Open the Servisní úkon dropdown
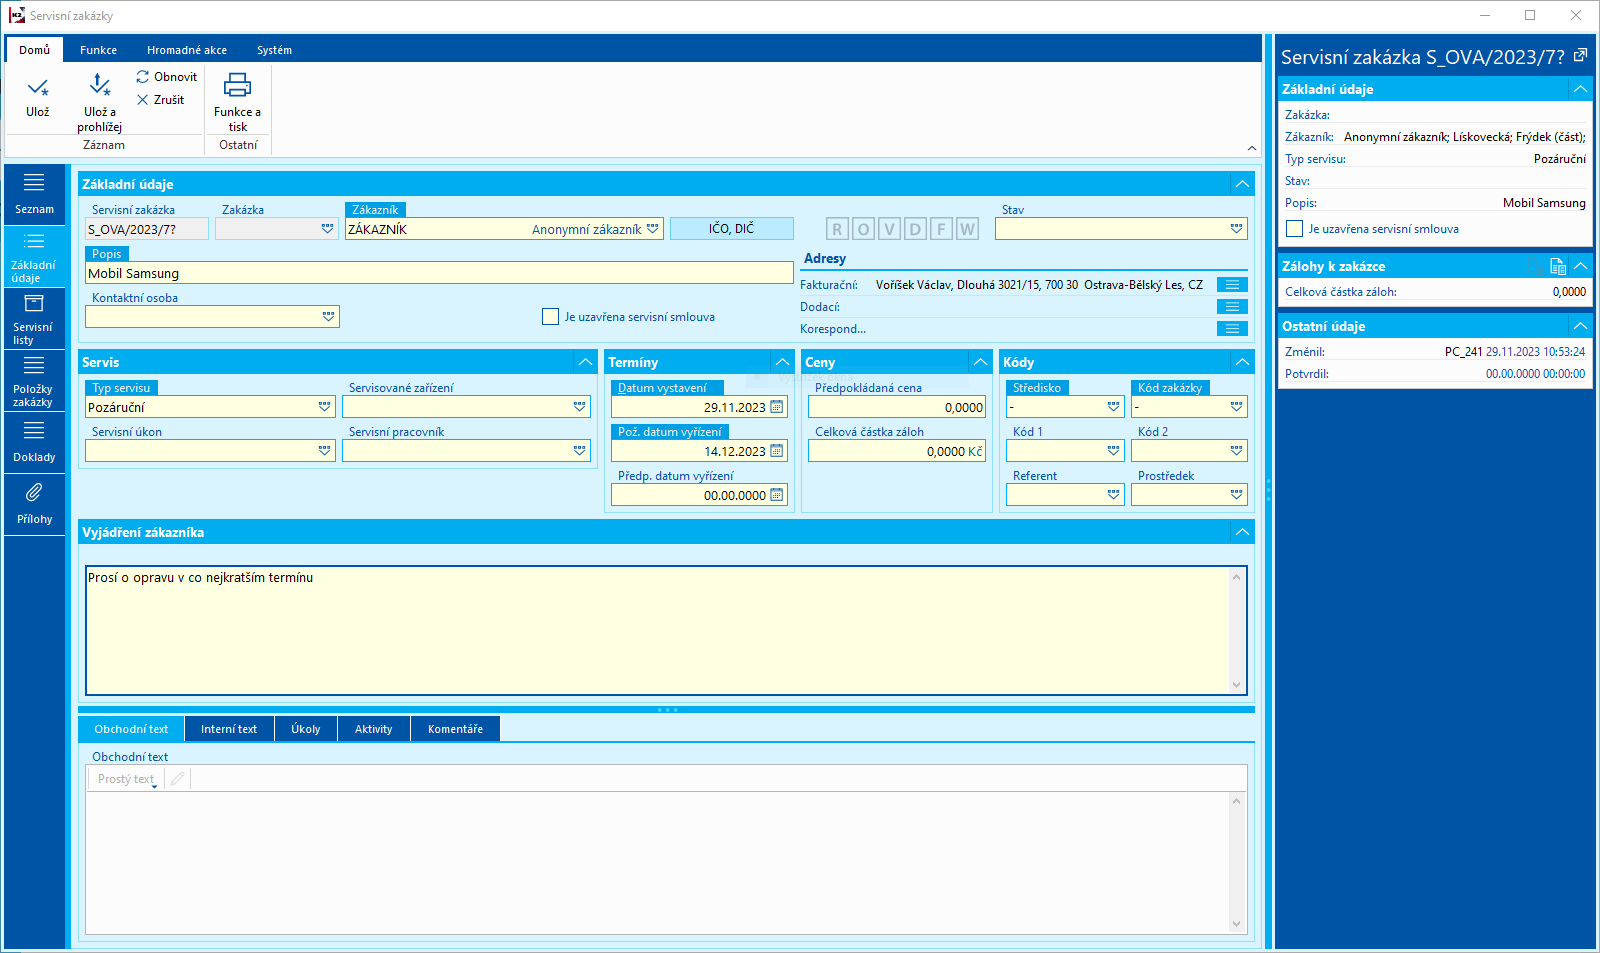1600x953 pixels. tap(324, 451)
